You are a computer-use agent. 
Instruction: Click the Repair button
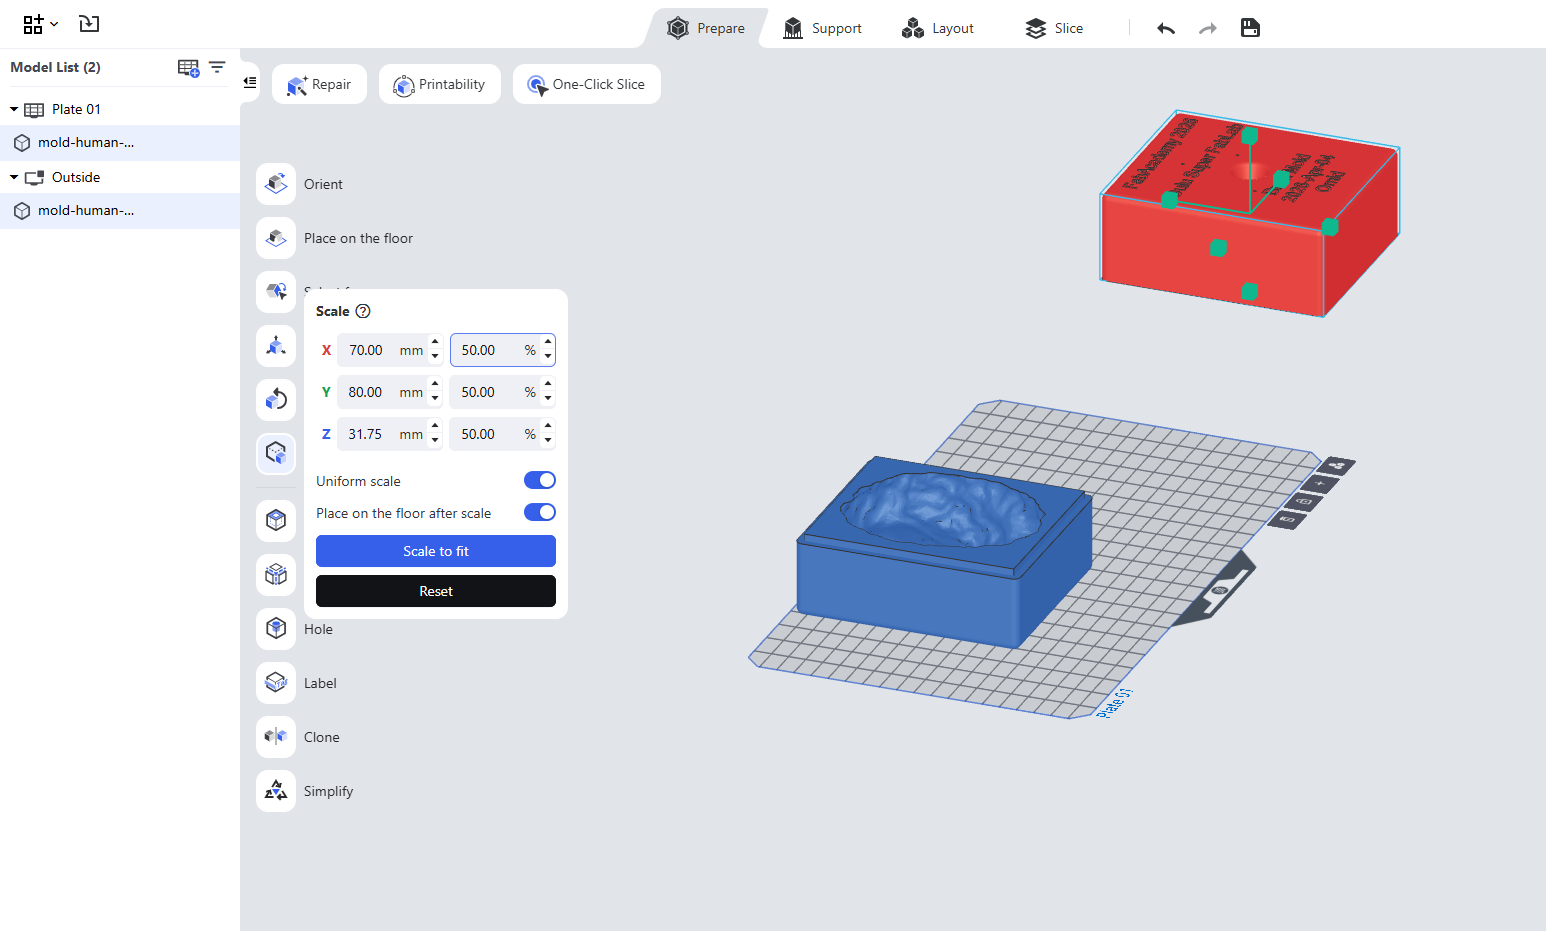click(319, 84)
